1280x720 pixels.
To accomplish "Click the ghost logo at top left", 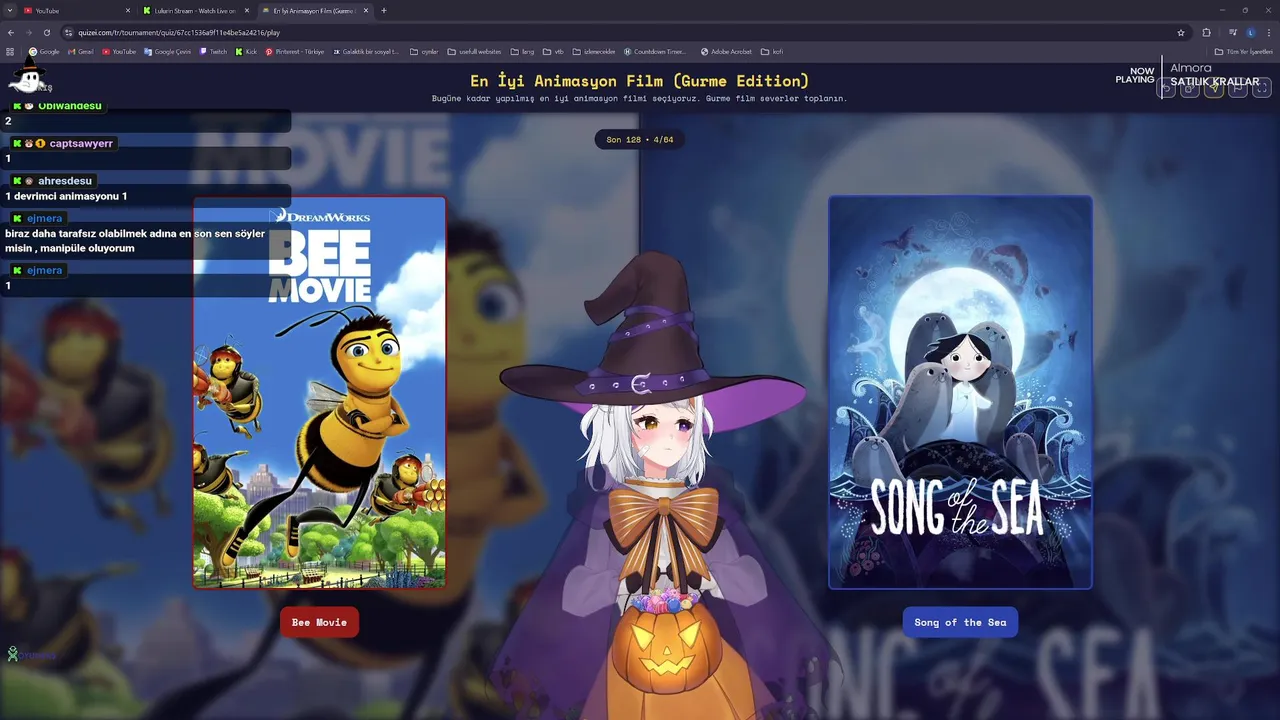I will click(x=29, y=76).
